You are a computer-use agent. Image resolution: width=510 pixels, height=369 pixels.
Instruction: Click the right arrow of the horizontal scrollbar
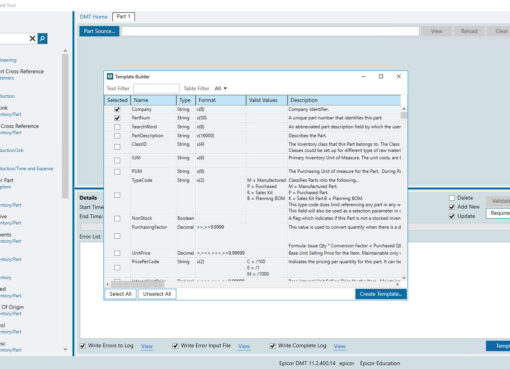[x=397, y=284]
